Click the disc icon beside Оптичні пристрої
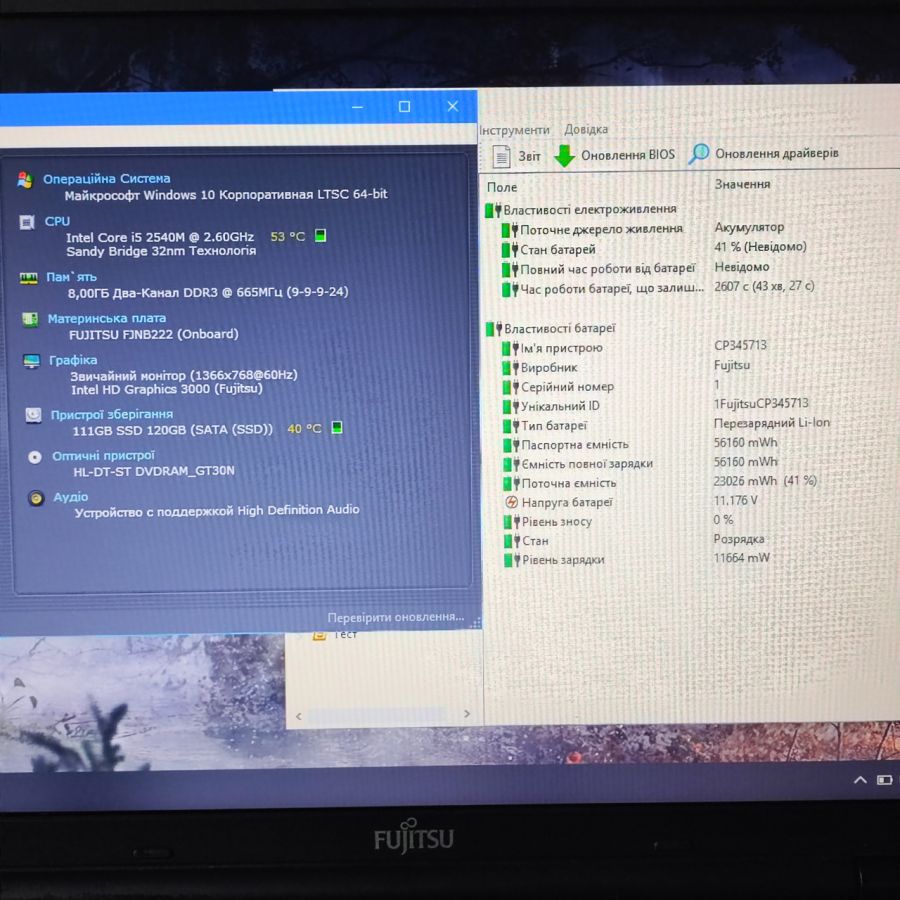Screen dimensions: 900x900 [35, 457]
